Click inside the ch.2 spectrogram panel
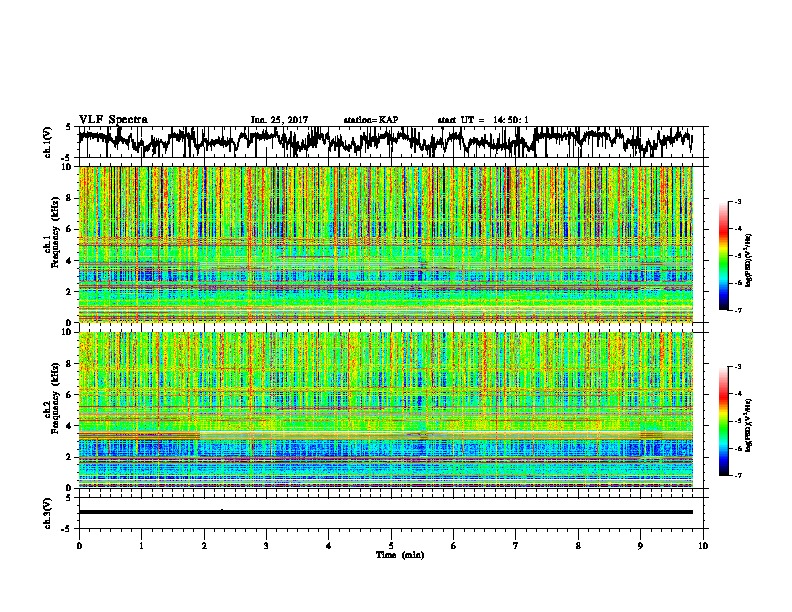 tap(386, 410)
